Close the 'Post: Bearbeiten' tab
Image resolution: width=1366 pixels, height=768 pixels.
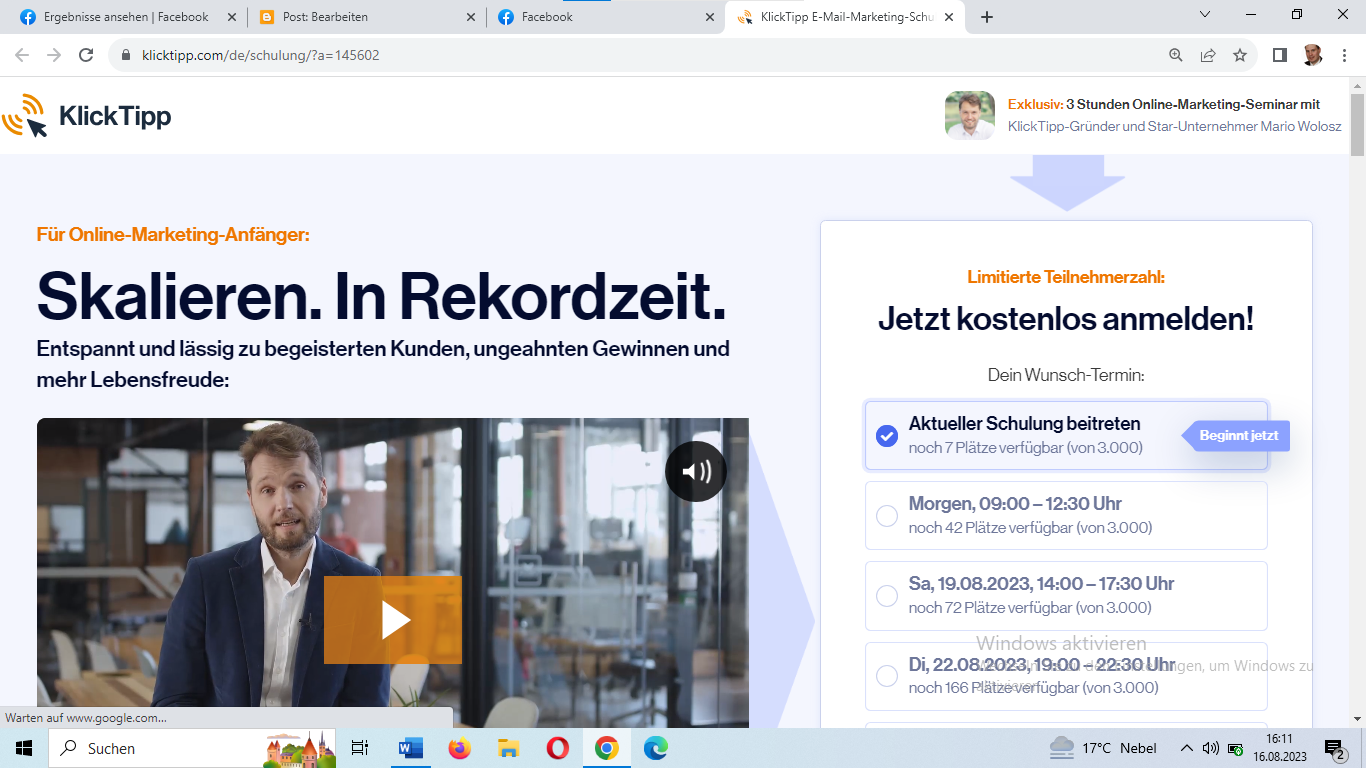tap(471, 17)
